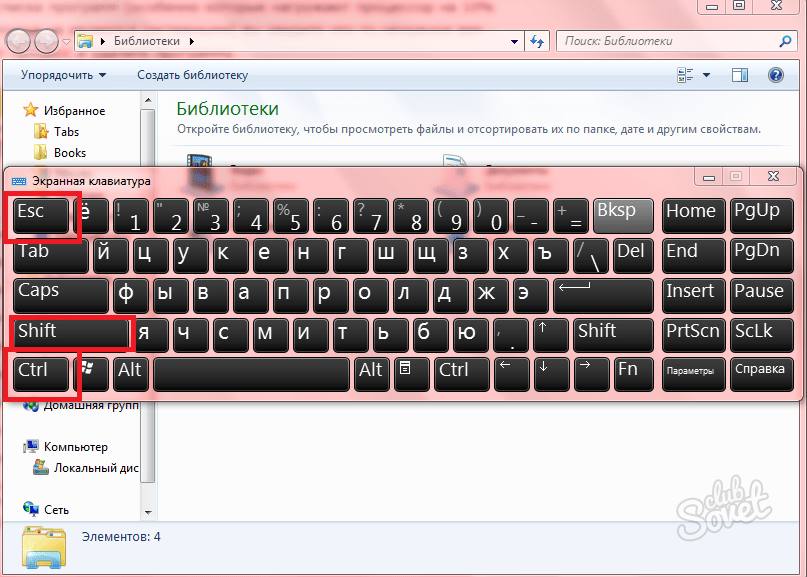Click the Insert key
This screenshot has height=577, width=807.
click(x=693, y=296)
